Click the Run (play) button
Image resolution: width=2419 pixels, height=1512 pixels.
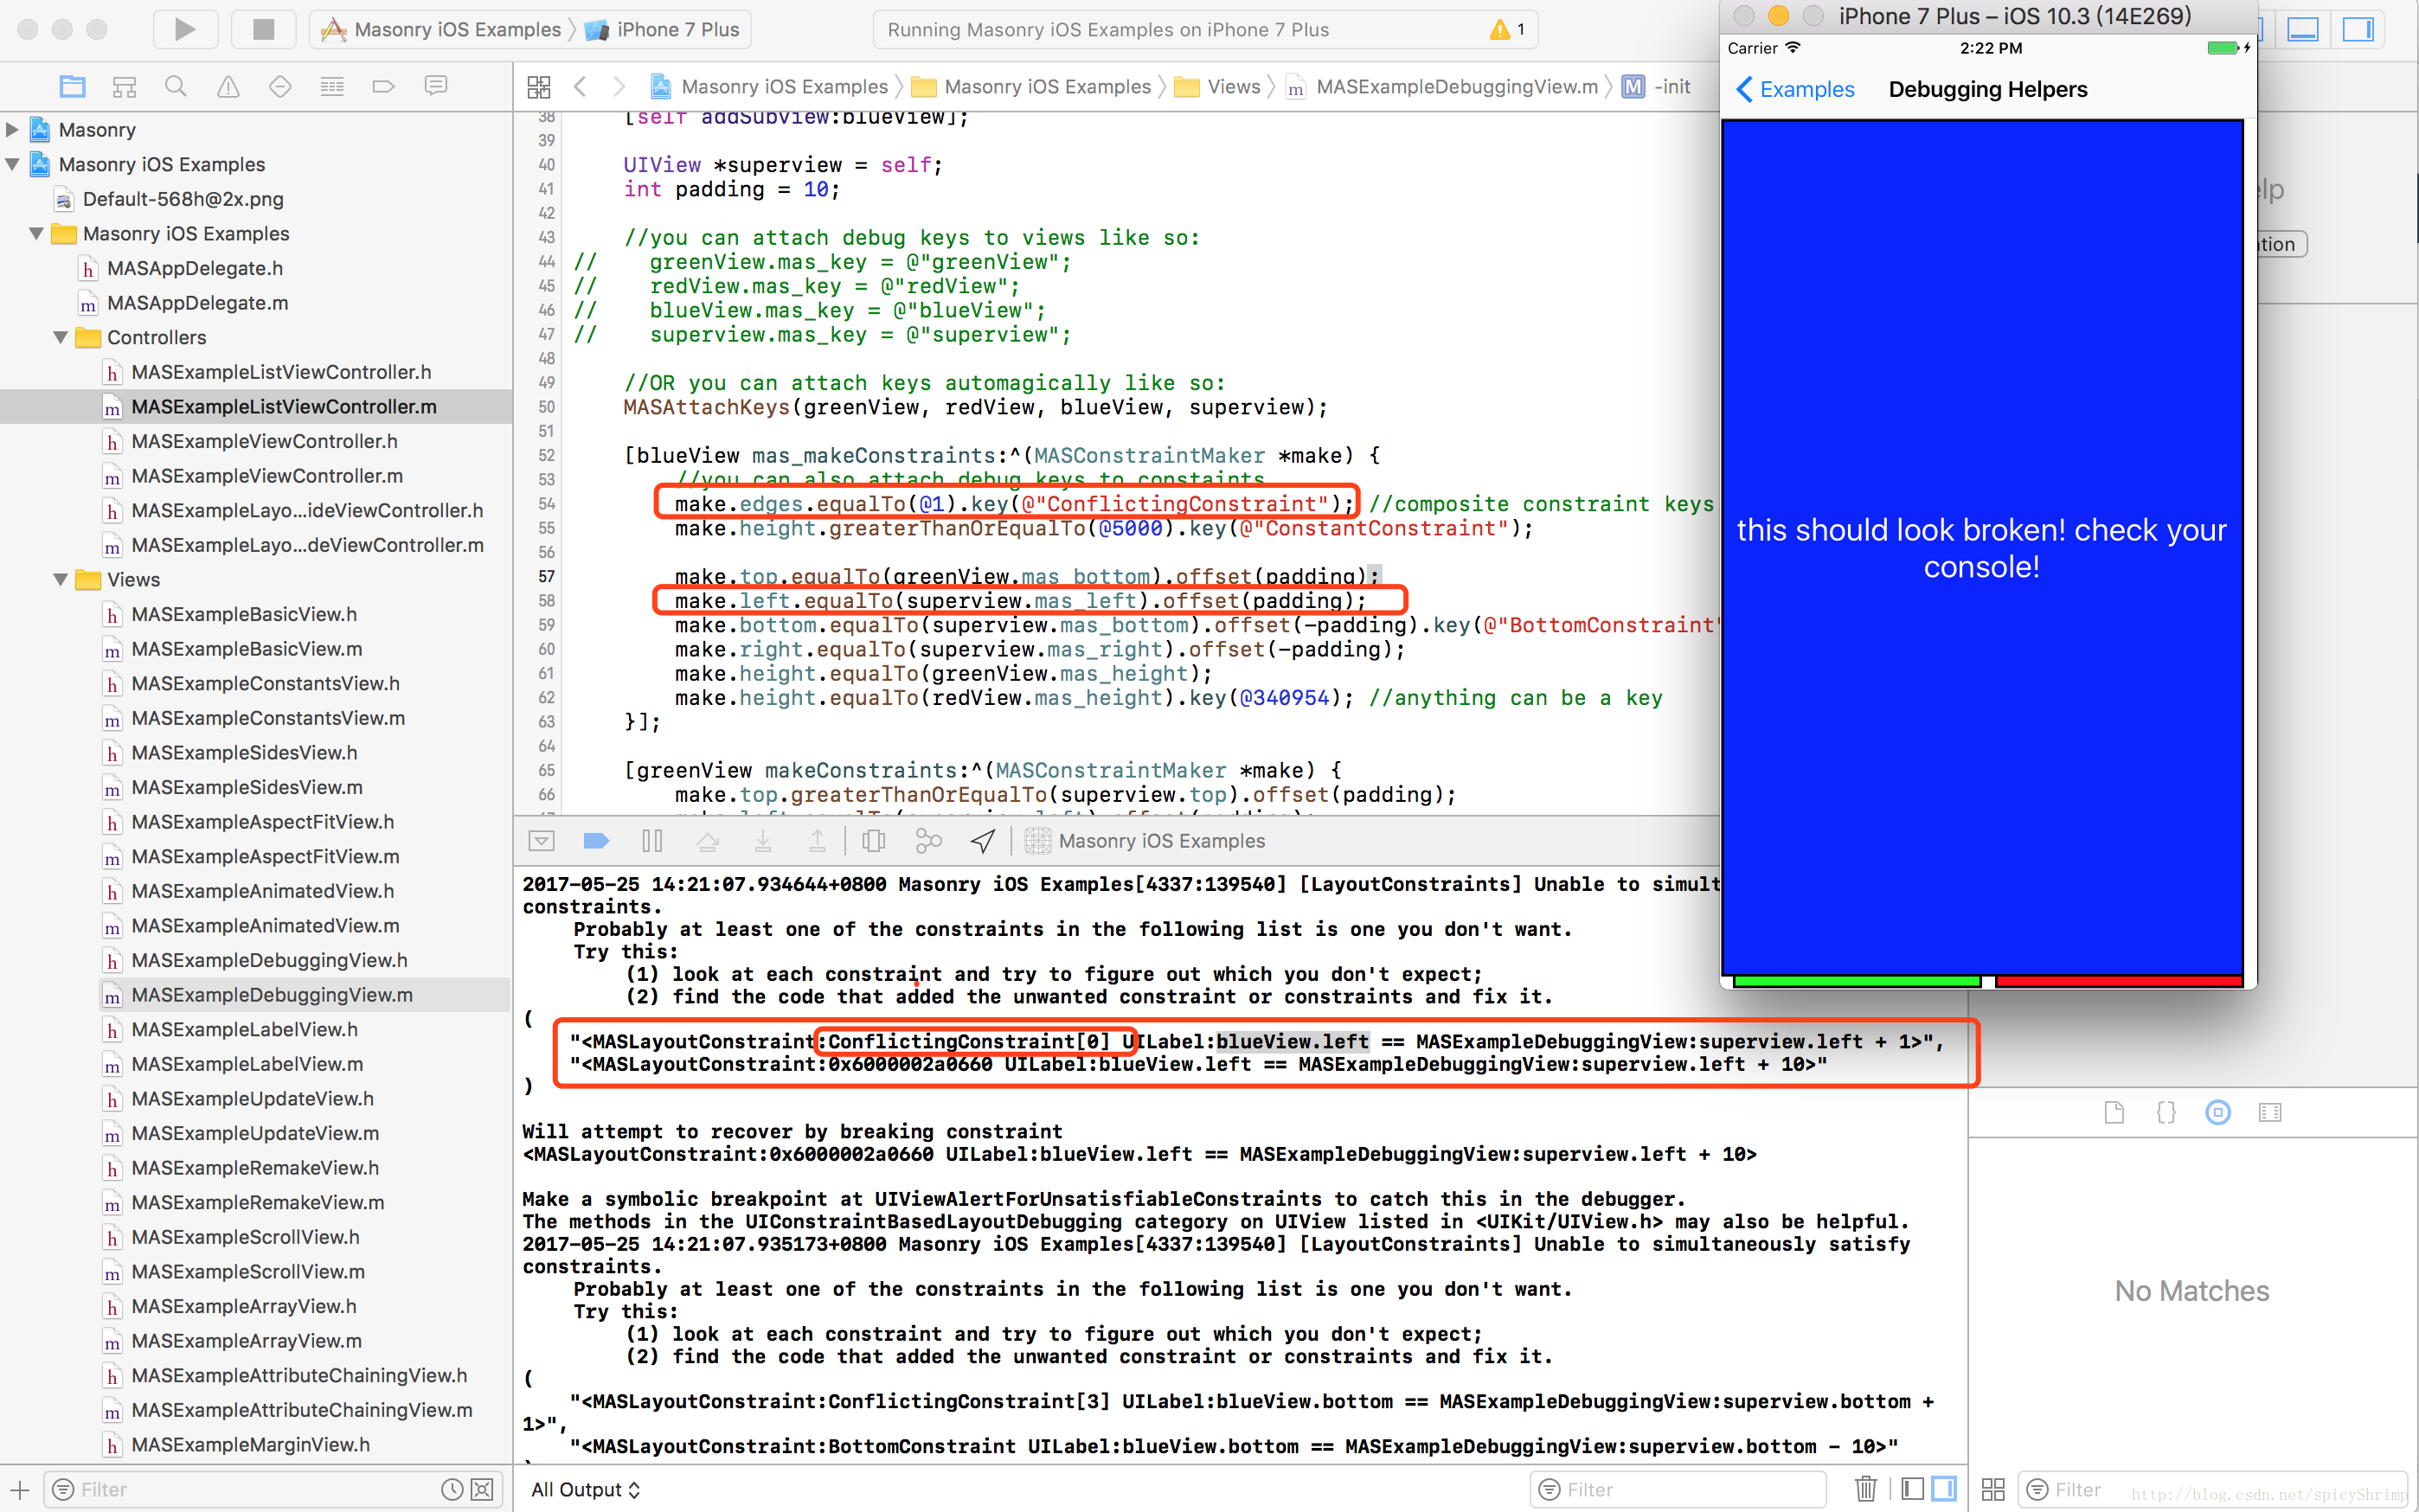(185, 29)
